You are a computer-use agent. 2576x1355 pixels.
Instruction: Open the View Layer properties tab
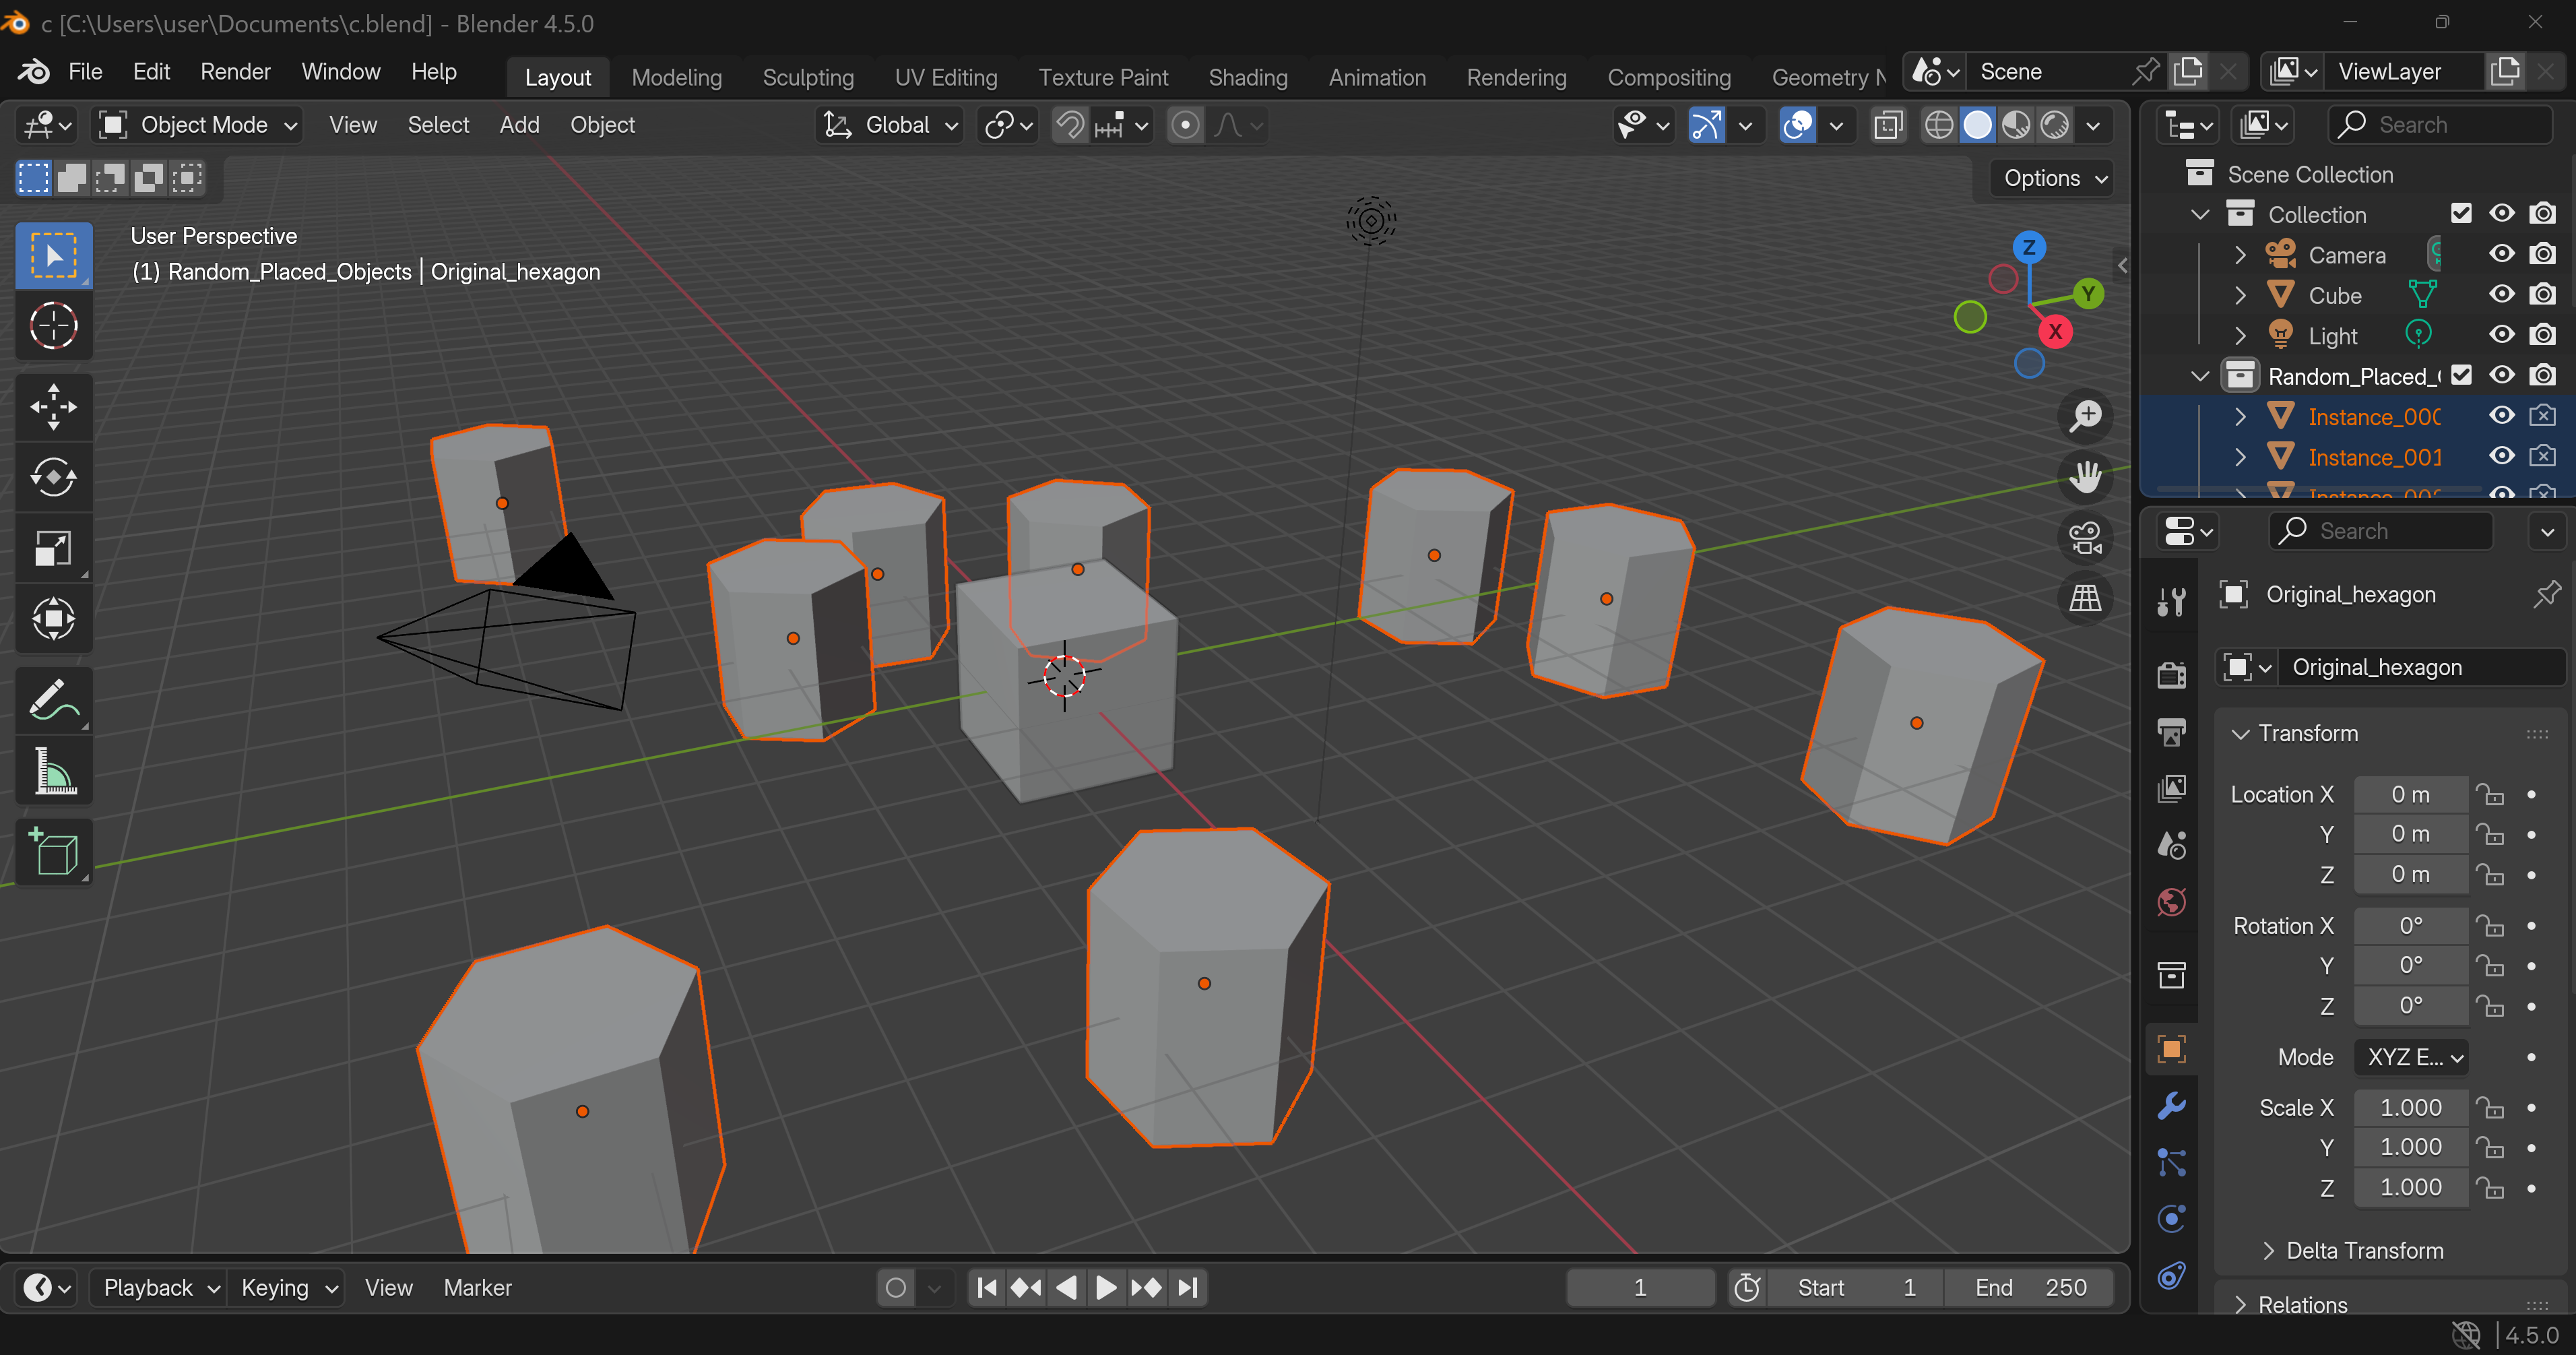tap(2171, 789)
